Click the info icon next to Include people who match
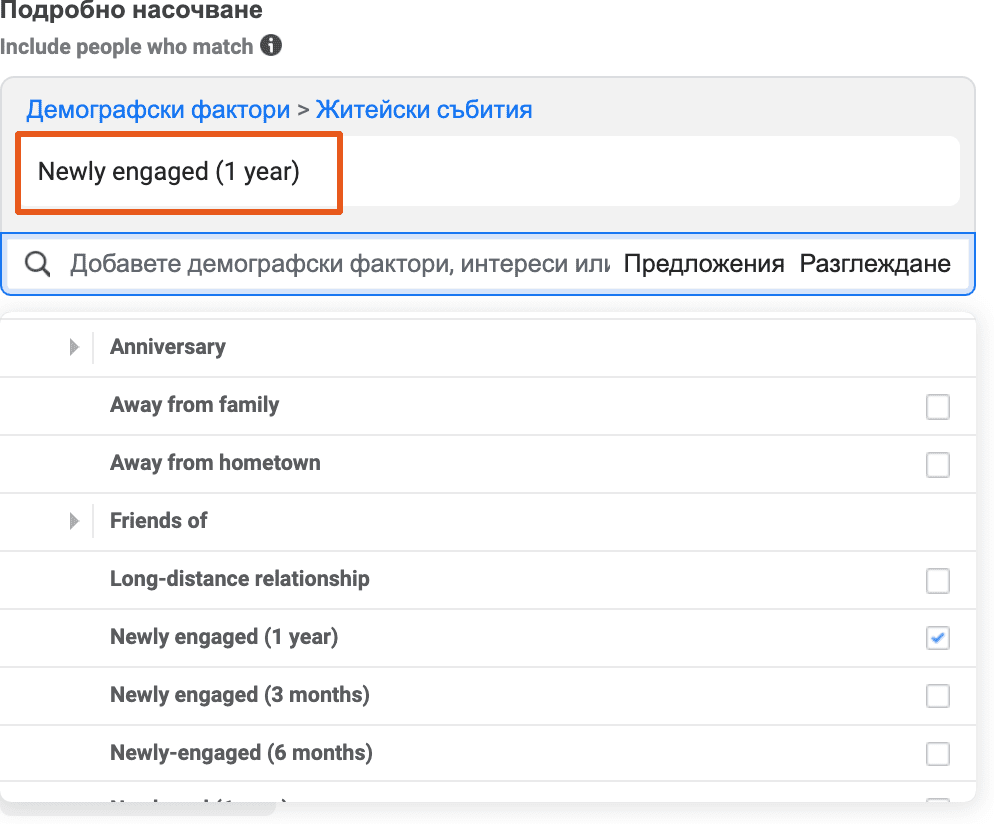 (x=270, y=46)
